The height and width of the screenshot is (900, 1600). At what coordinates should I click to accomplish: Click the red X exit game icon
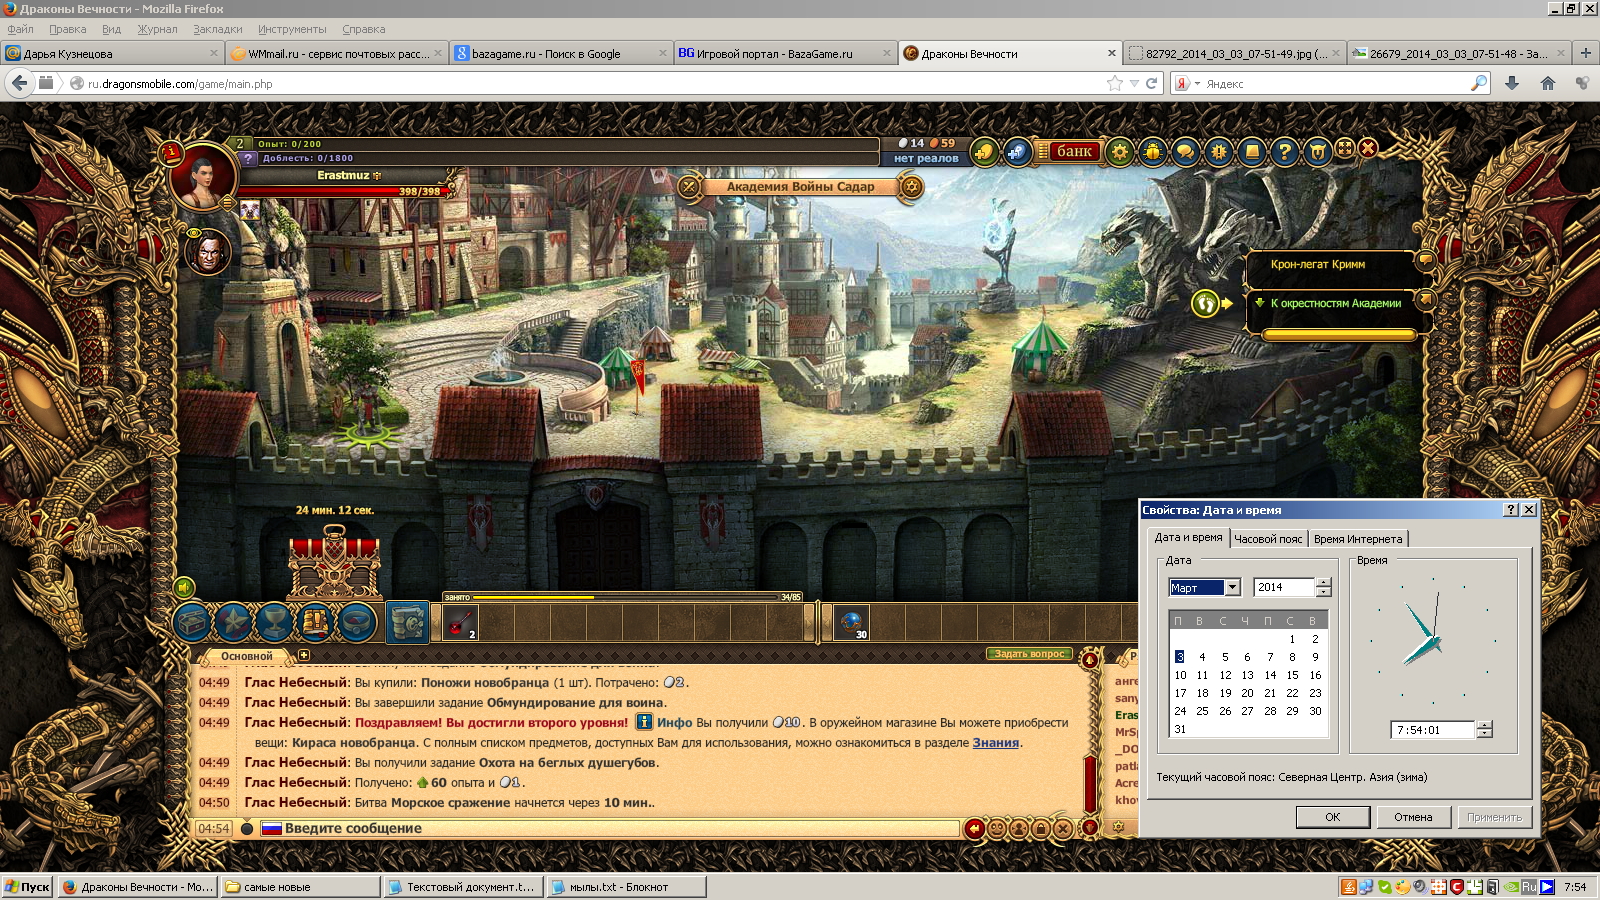1368,148
